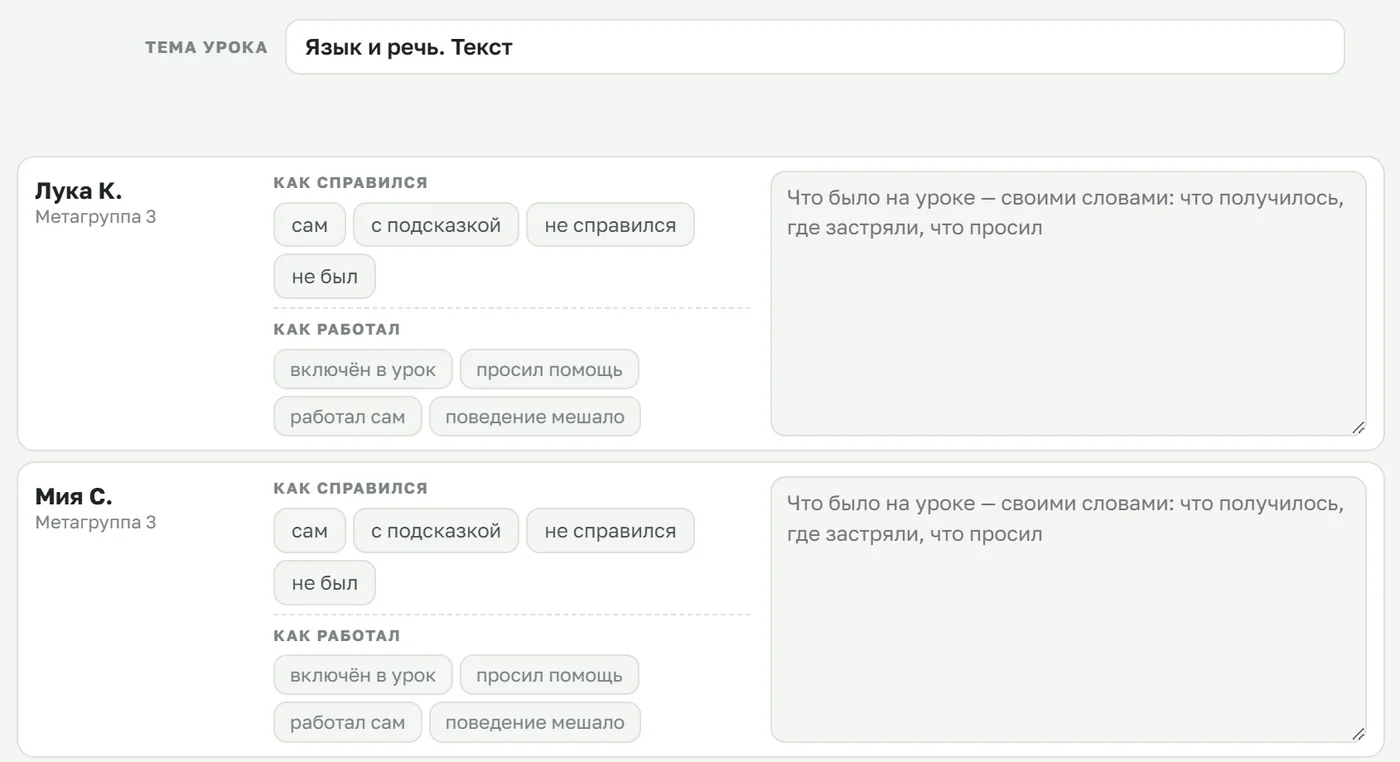
Task: Click 'КАК РАБОТАЛ' heading in Лука К. card
Action: tap(336, 329)
